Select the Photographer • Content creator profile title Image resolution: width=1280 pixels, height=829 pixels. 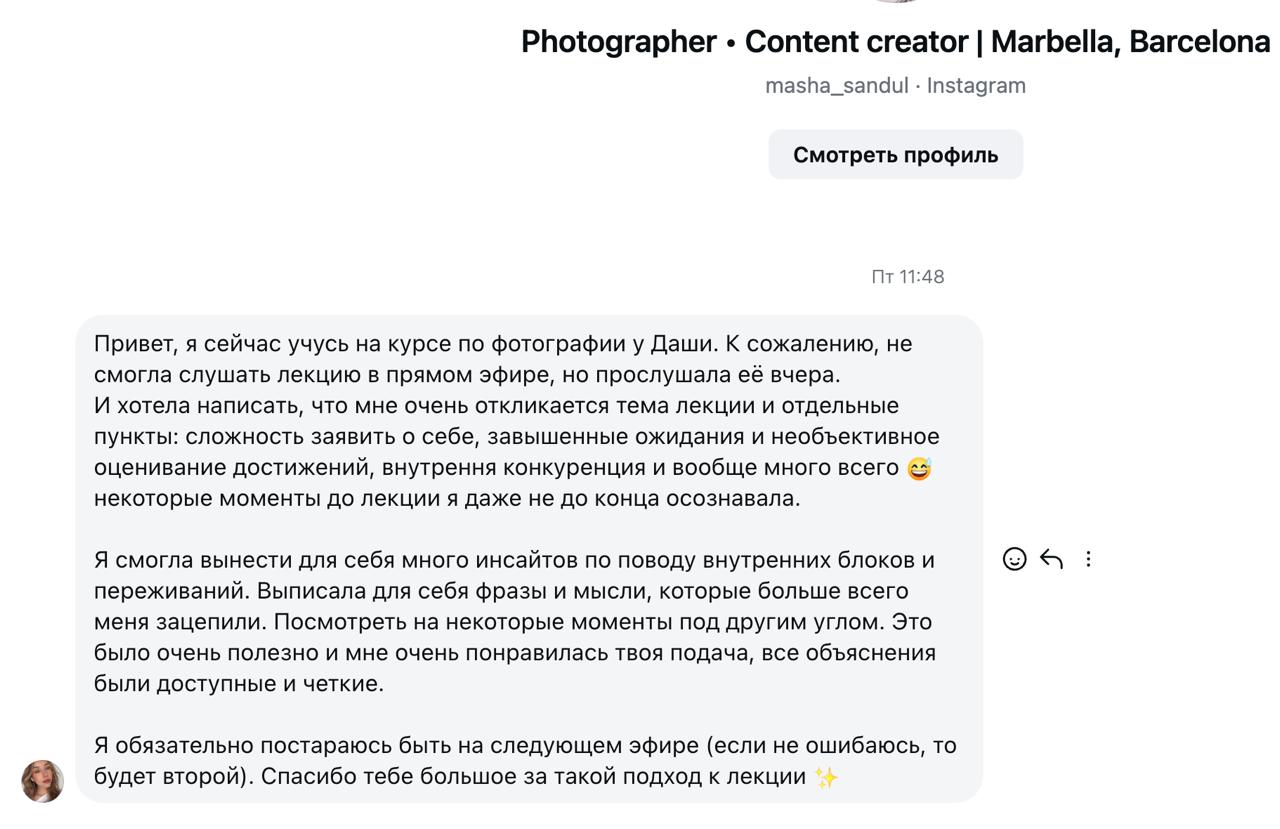(x=896, y=42)
